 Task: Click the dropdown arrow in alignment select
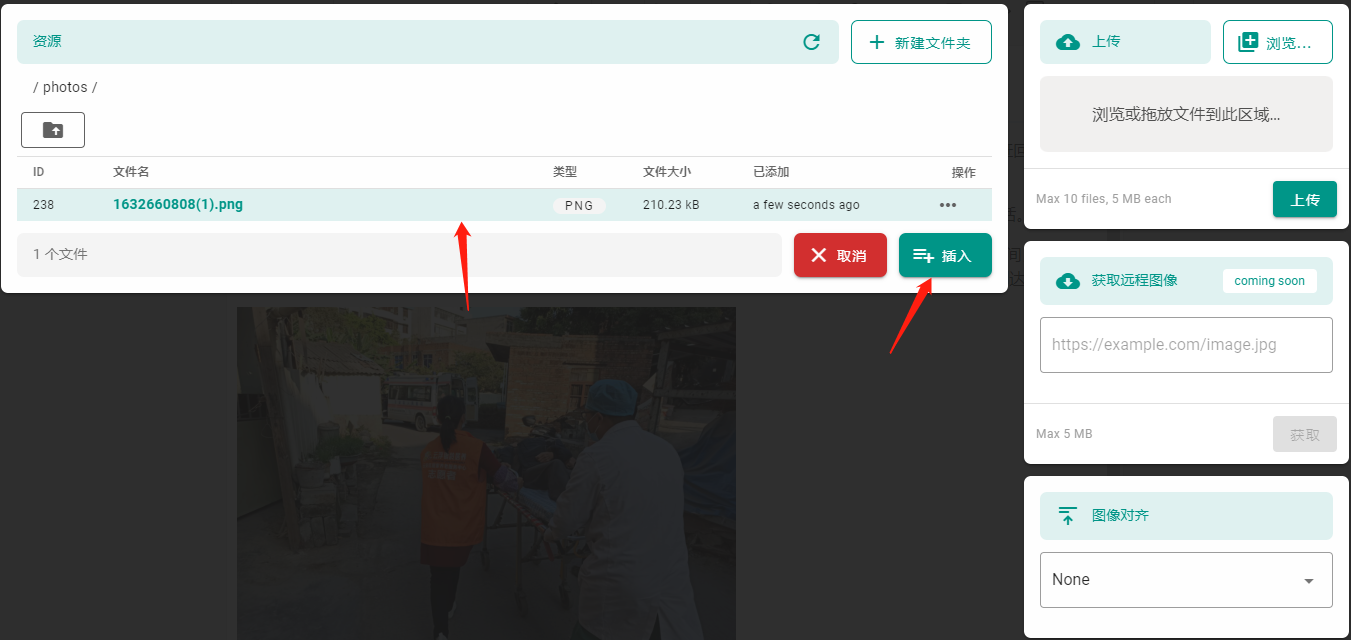click(x=1308, y=581)
